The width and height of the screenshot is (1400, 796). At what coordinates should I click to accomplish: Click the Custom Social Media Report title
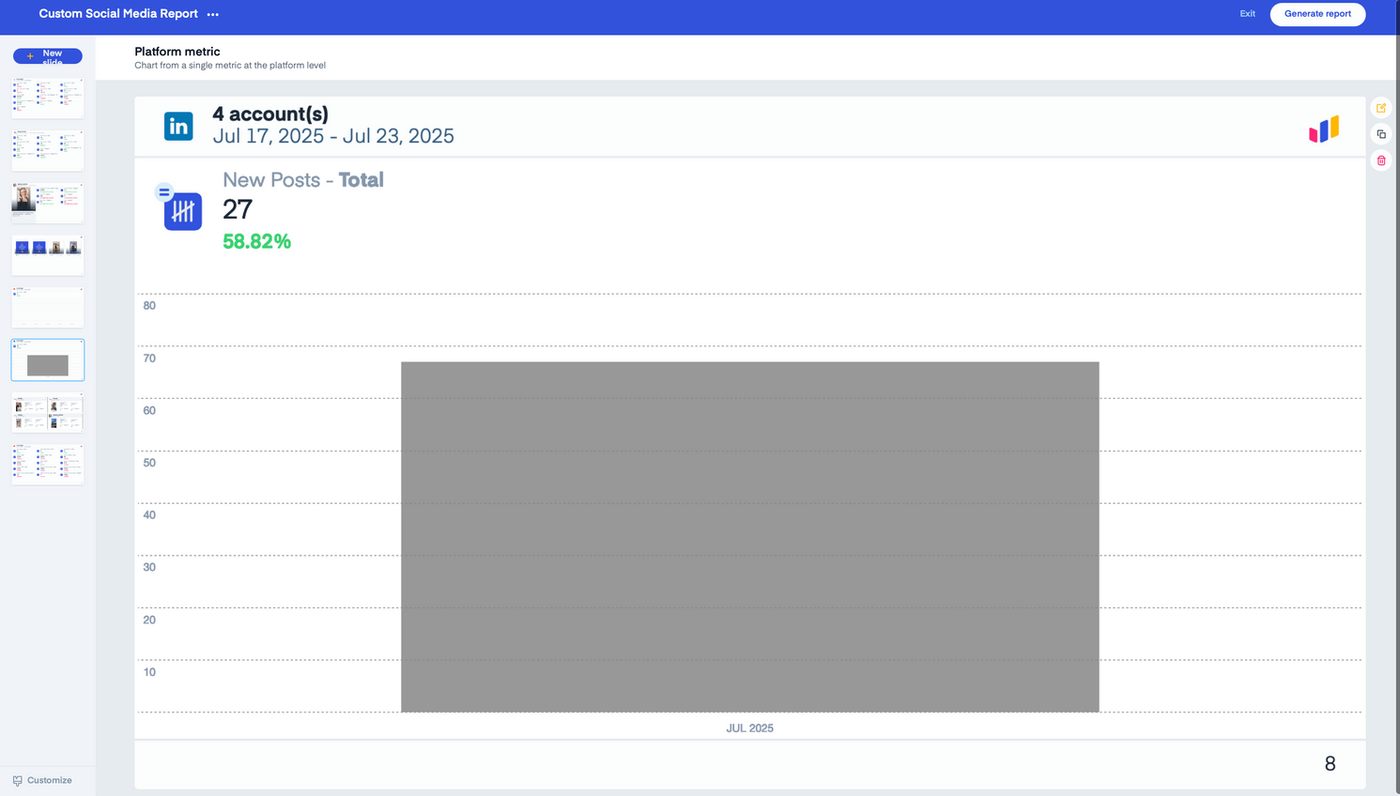pyautogui.click(x=118, y=14)
